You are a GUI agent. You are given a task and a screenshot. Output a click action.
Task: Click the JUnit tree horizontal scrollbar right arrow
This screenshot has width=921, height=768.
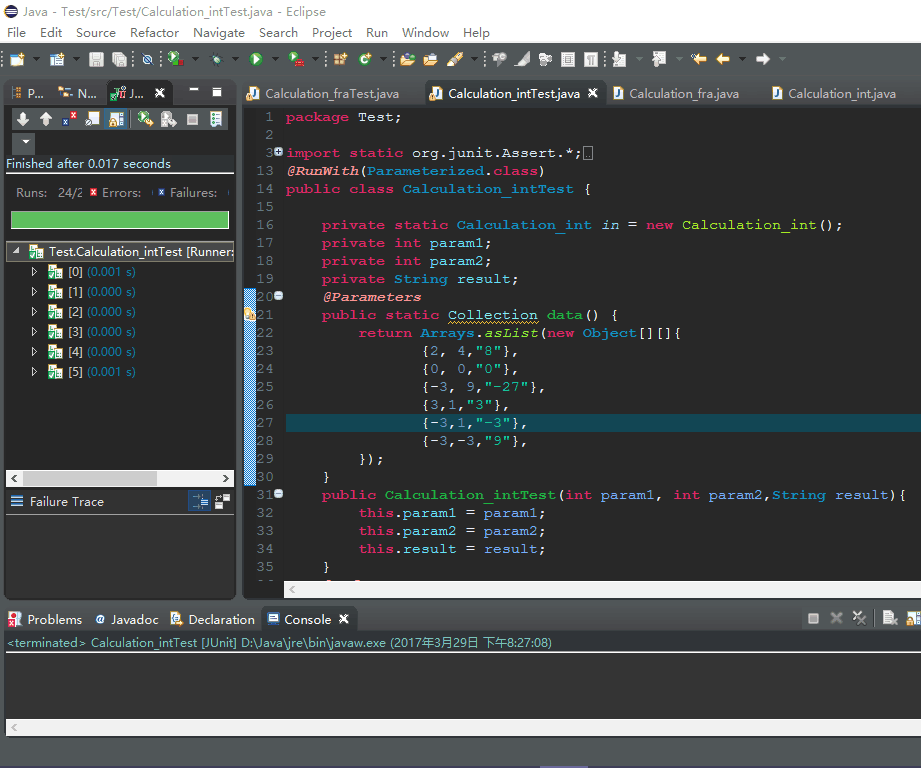click(x=226, y=479)
